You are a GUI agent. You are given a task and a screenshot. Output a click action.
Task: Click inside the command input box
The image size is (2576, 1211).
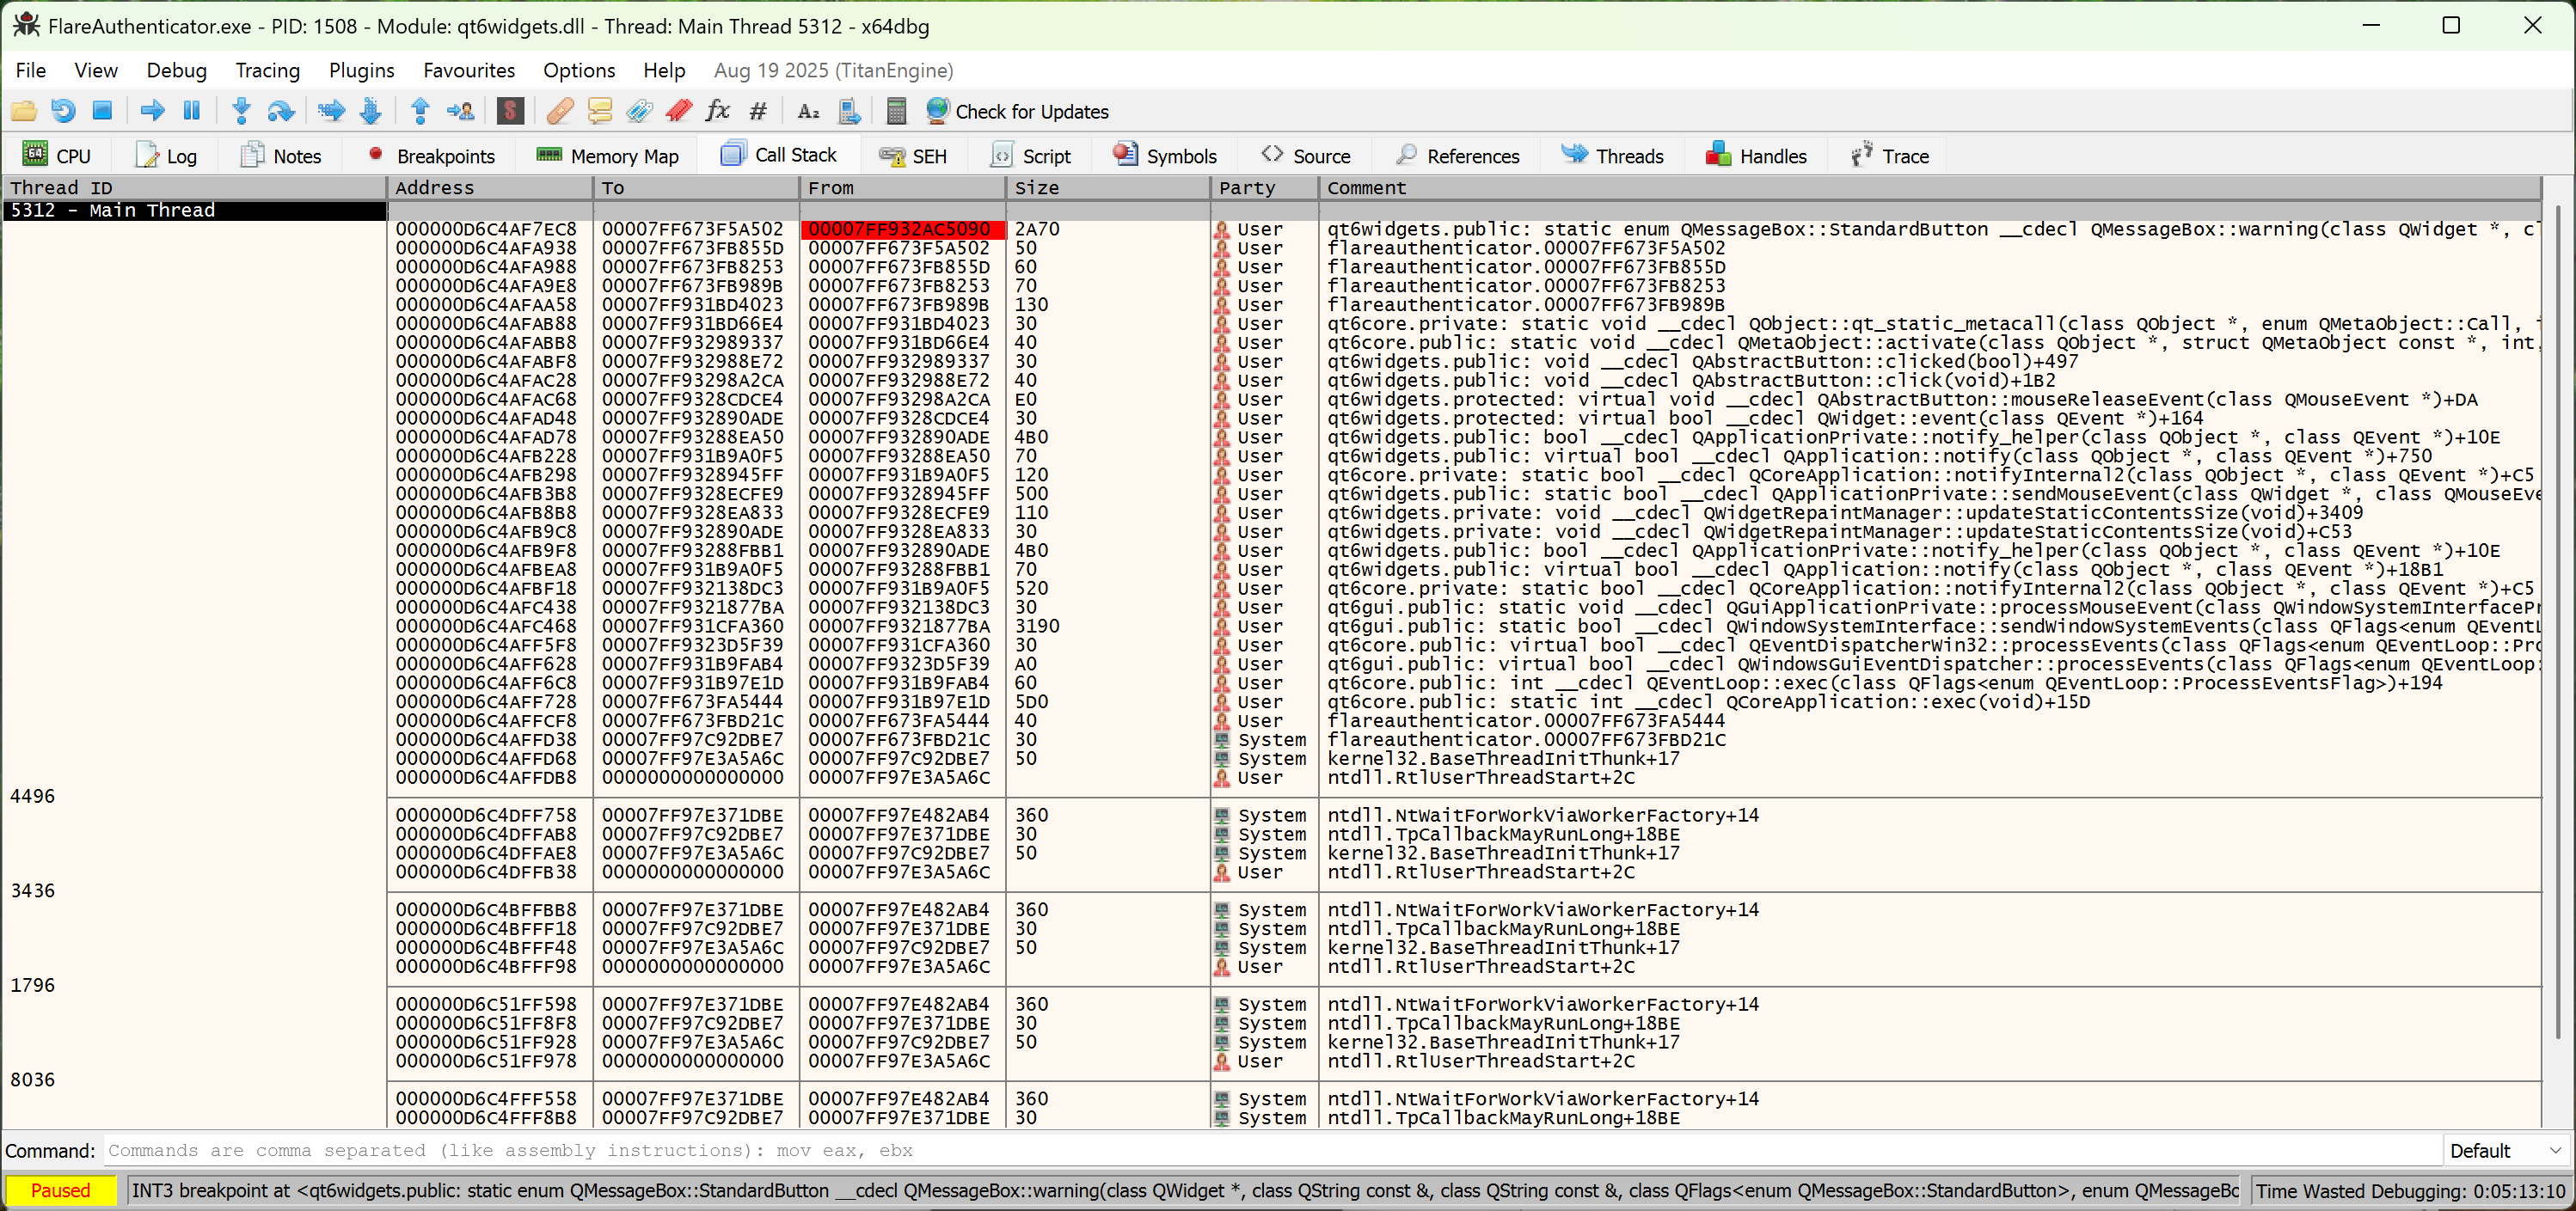pyautogui.click(x=800, y=1150)
